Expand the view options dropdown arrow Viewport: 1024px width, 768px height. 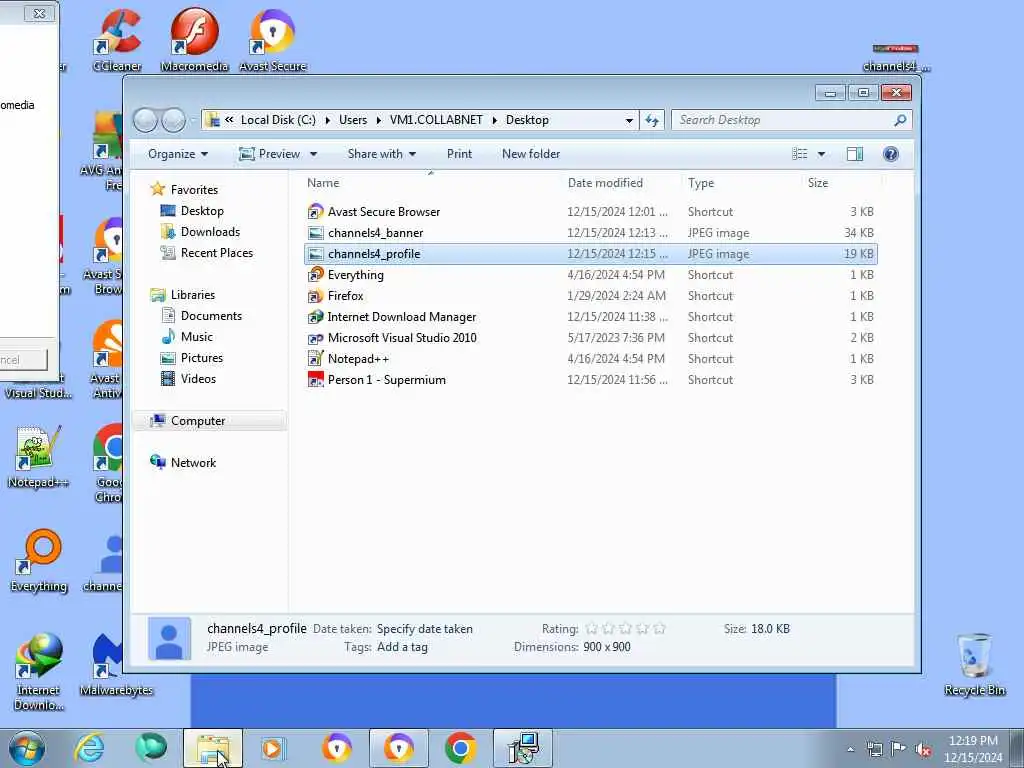822,154
